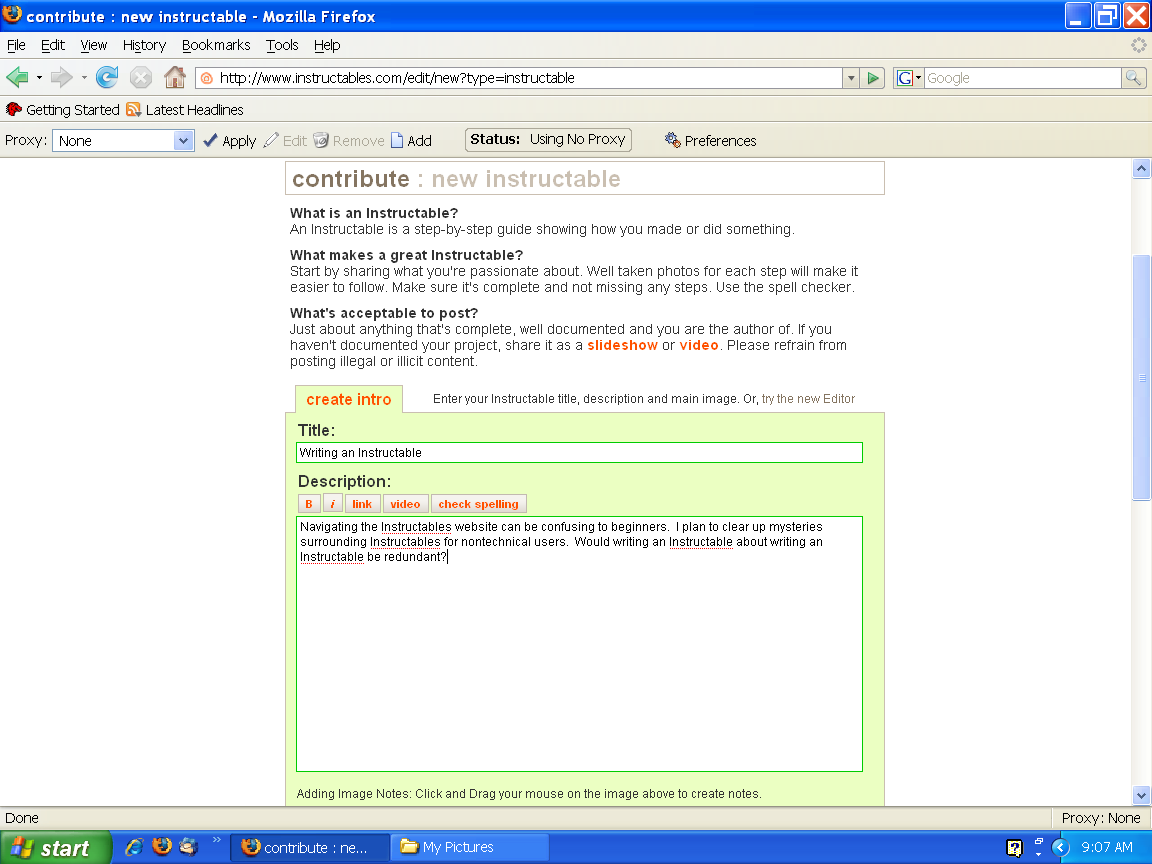Apply the selected proxy setting
The width and height of the screenshot is (1152, 864).
click(x=229, y=140)
